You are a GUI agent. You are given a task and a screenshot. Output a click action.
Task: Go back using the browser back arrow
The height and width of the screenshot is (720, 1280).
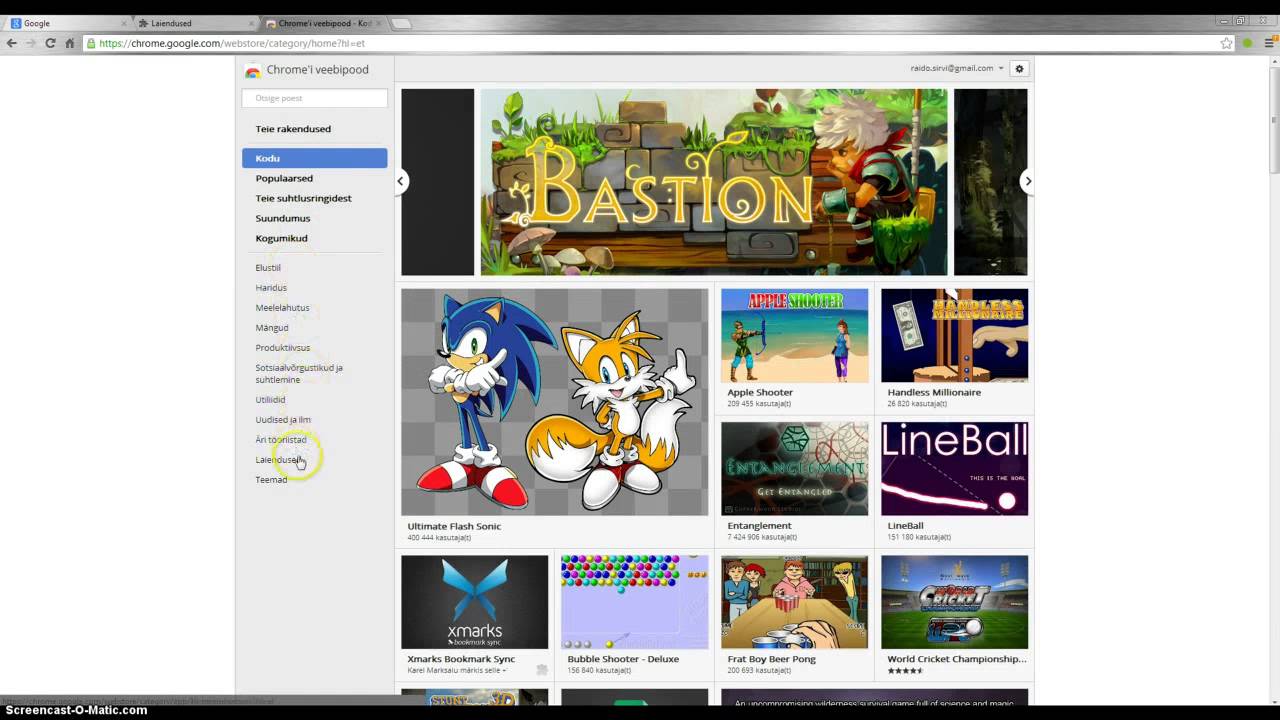pos(12,43)
